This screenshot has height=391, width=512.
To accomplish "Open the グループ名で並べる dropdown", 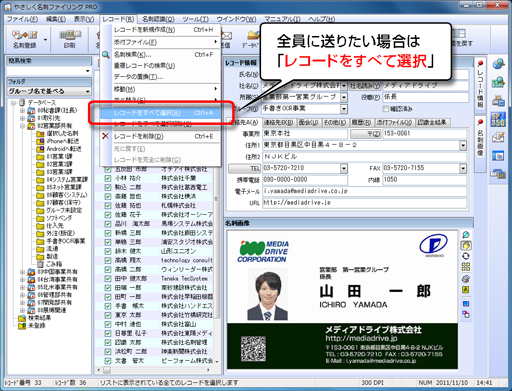I will pos(88,91).
